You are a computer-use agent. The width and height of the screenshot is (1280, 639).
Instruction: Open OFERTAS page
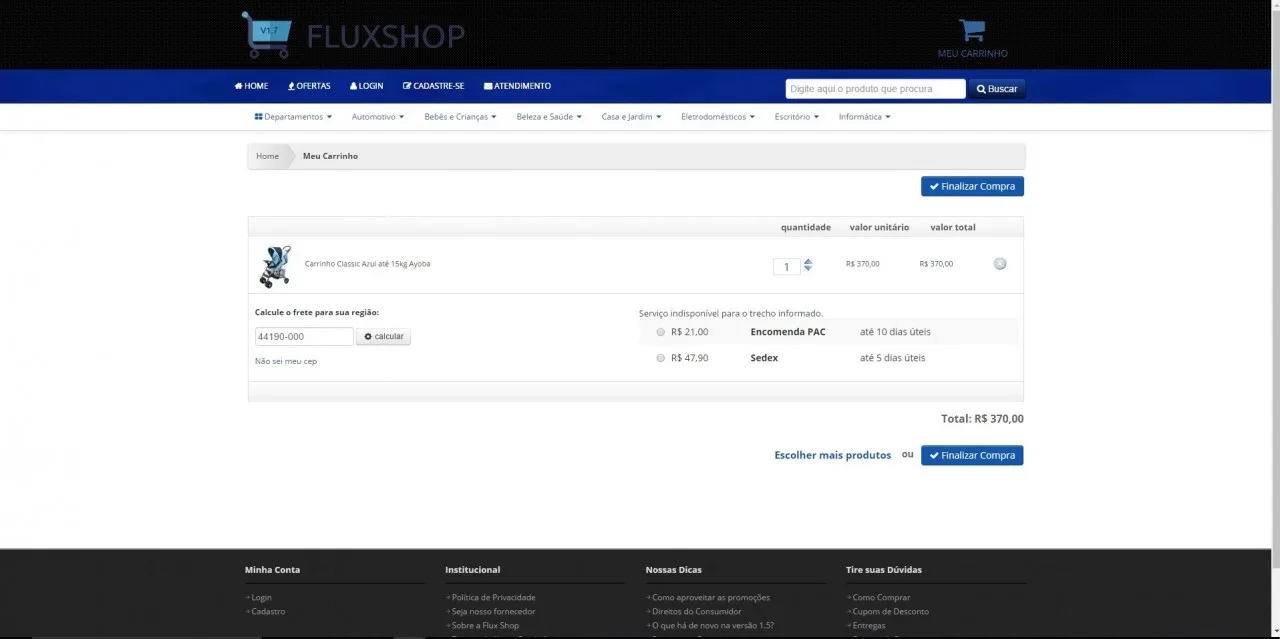tap(309, 86)
